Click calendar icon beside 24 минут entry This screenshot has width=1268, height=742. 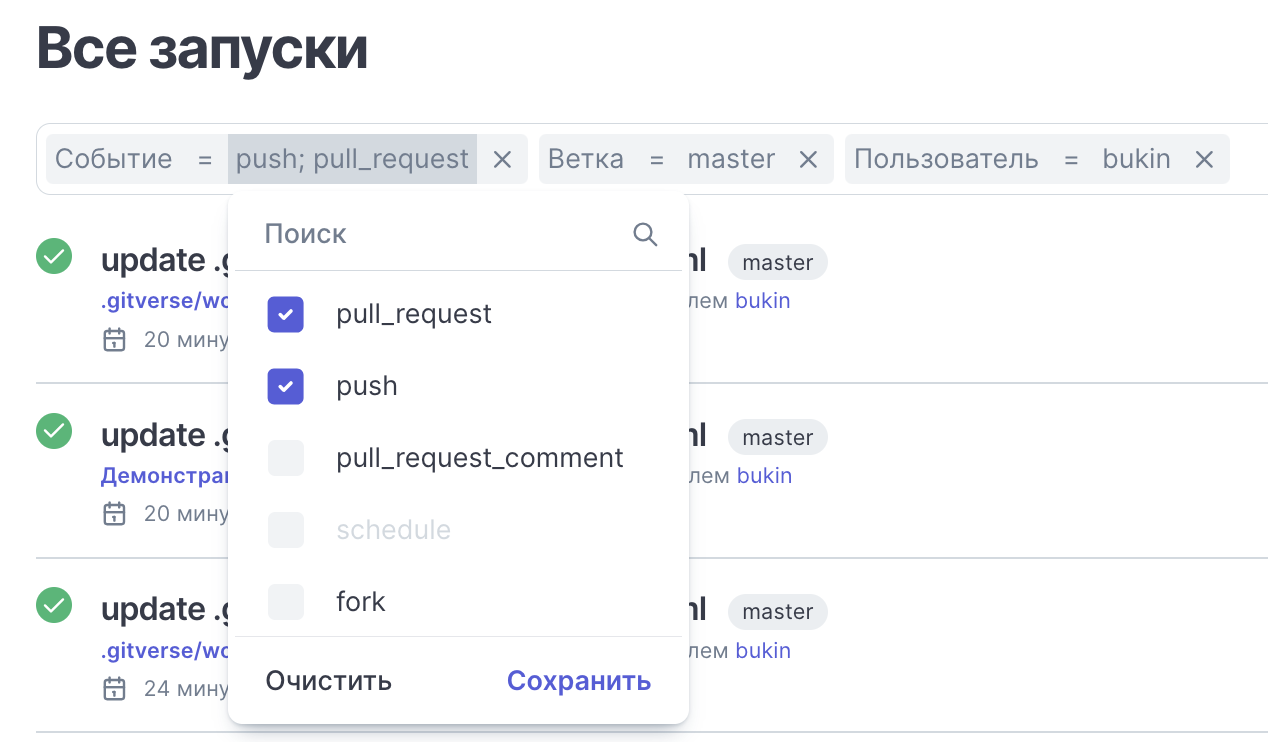point(115,689)
